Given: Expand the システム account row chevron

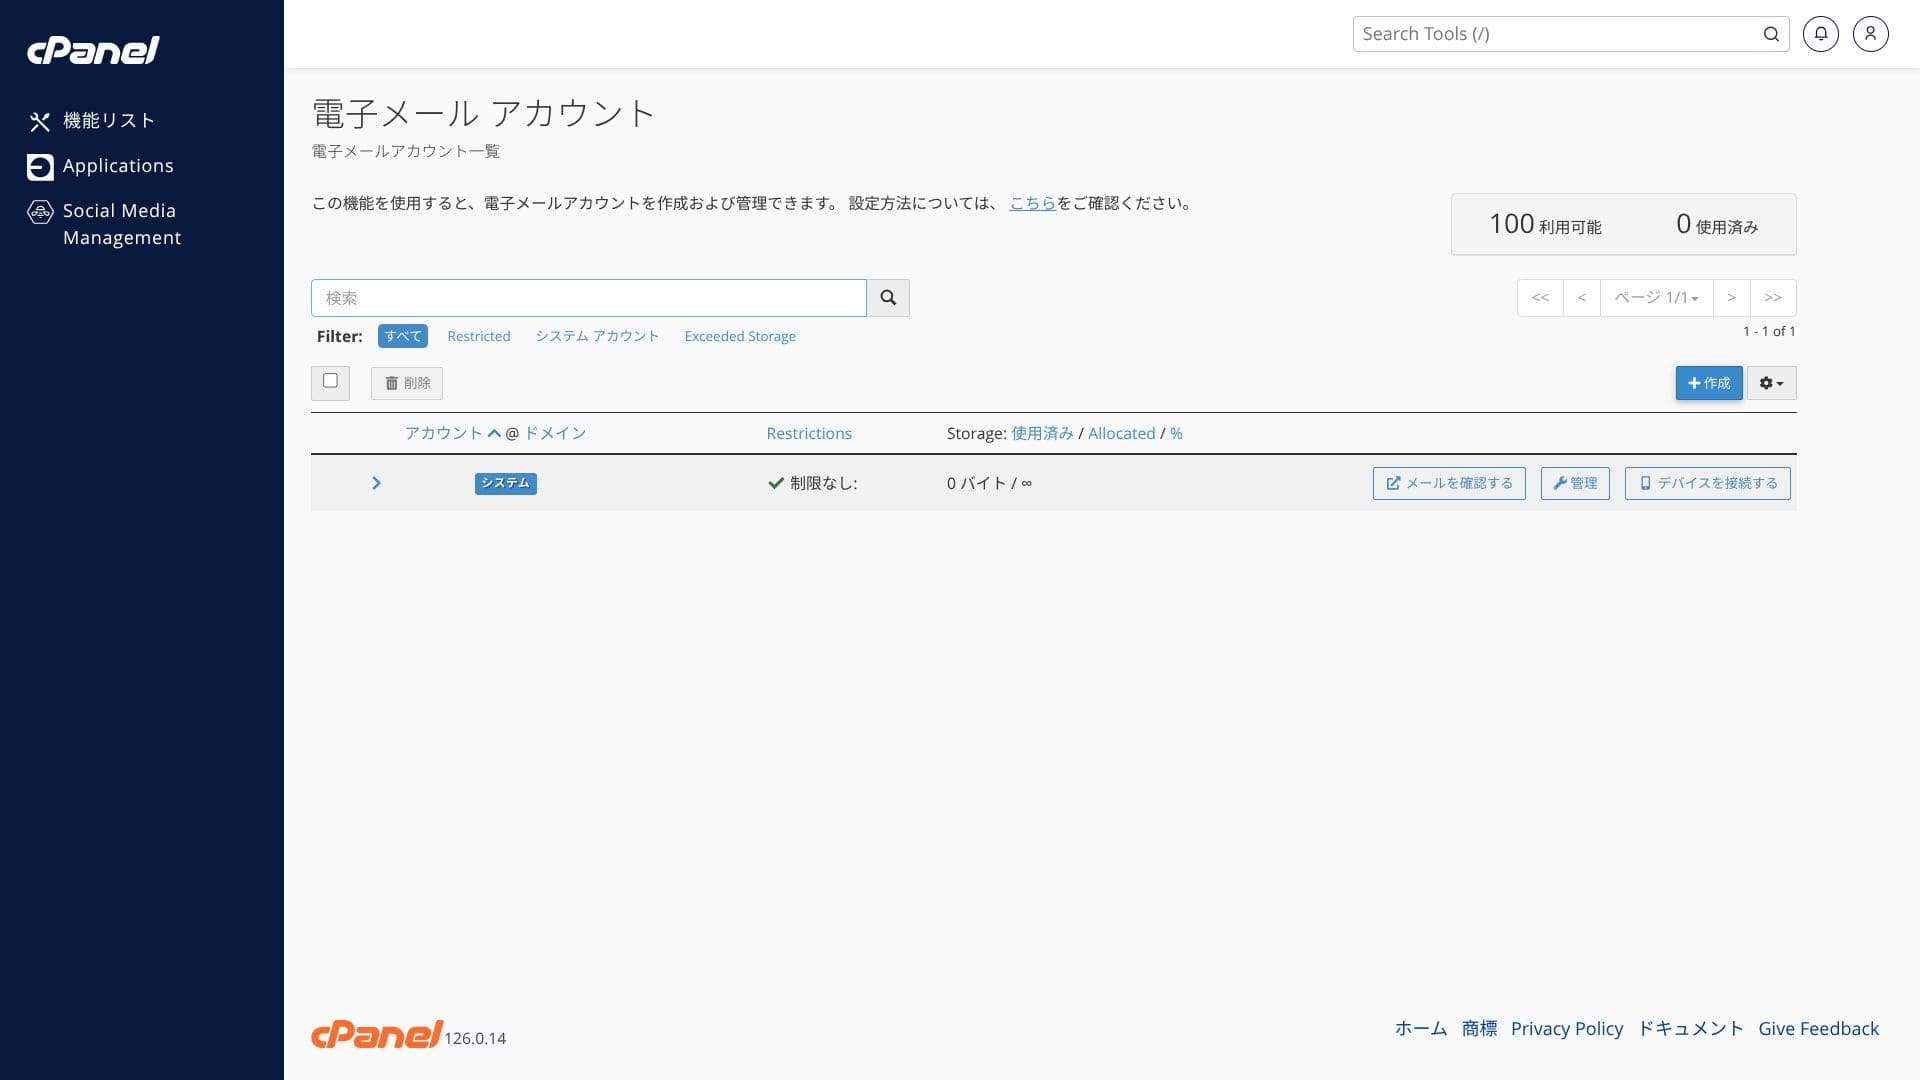Looking at the screenshot, I should [x=376, y=483].
